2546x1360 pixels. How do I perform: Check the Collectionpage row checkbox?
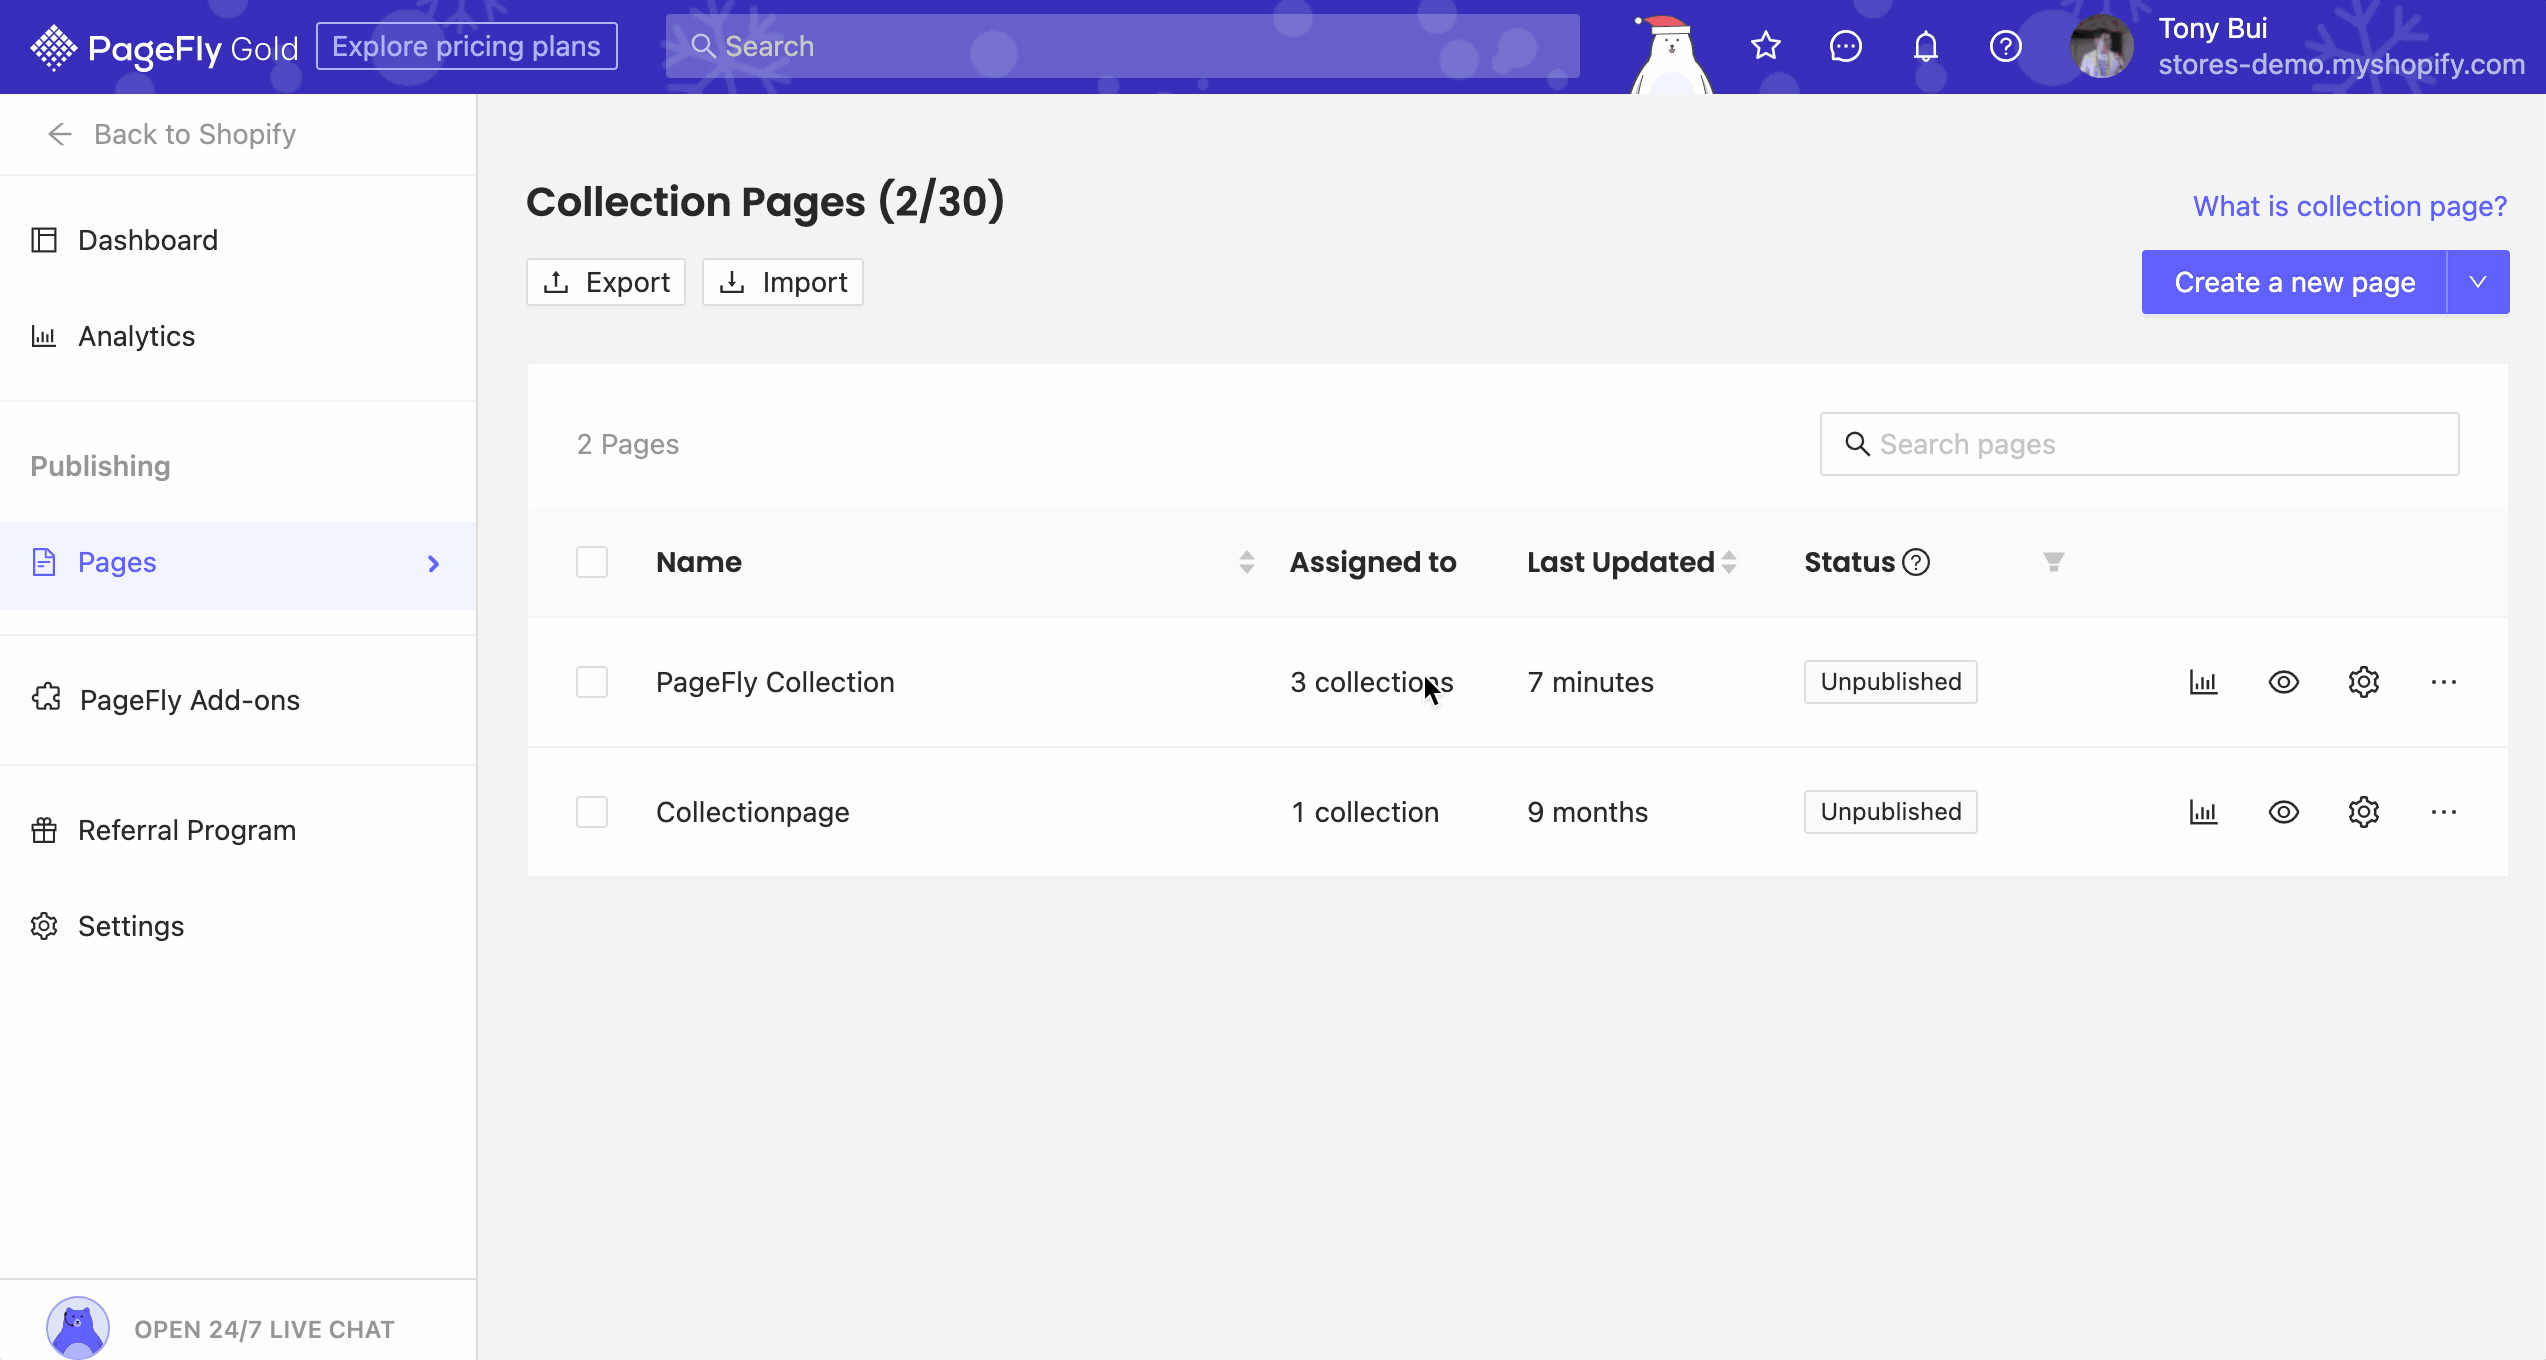coord(592,812)
